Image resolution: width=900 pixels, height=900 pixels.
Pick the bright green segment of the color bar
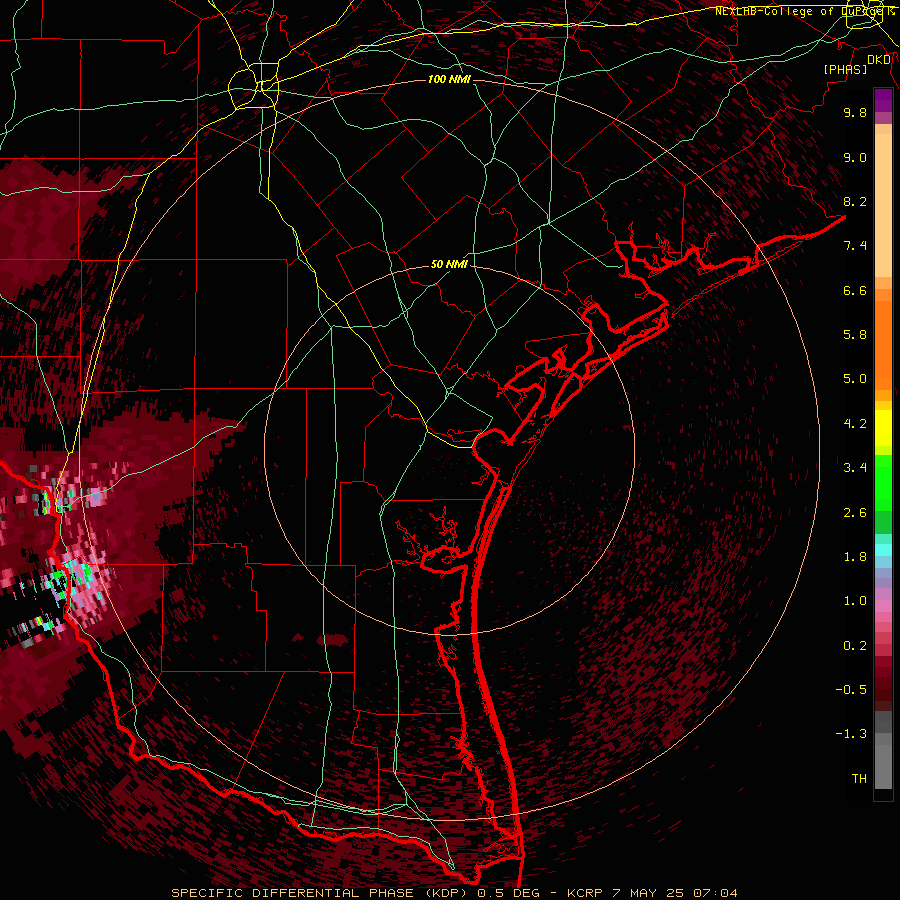click(x=883, y=482)
